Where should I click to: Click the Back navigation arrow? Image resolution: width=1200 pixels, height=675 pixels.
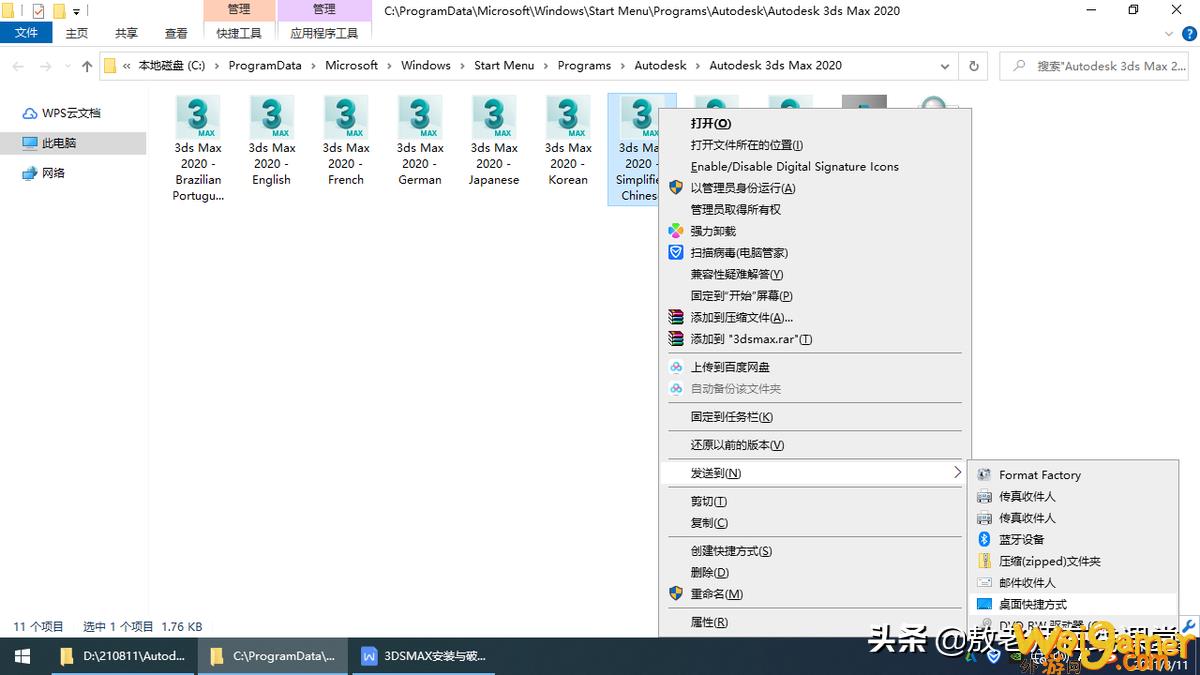click(18, 66)
